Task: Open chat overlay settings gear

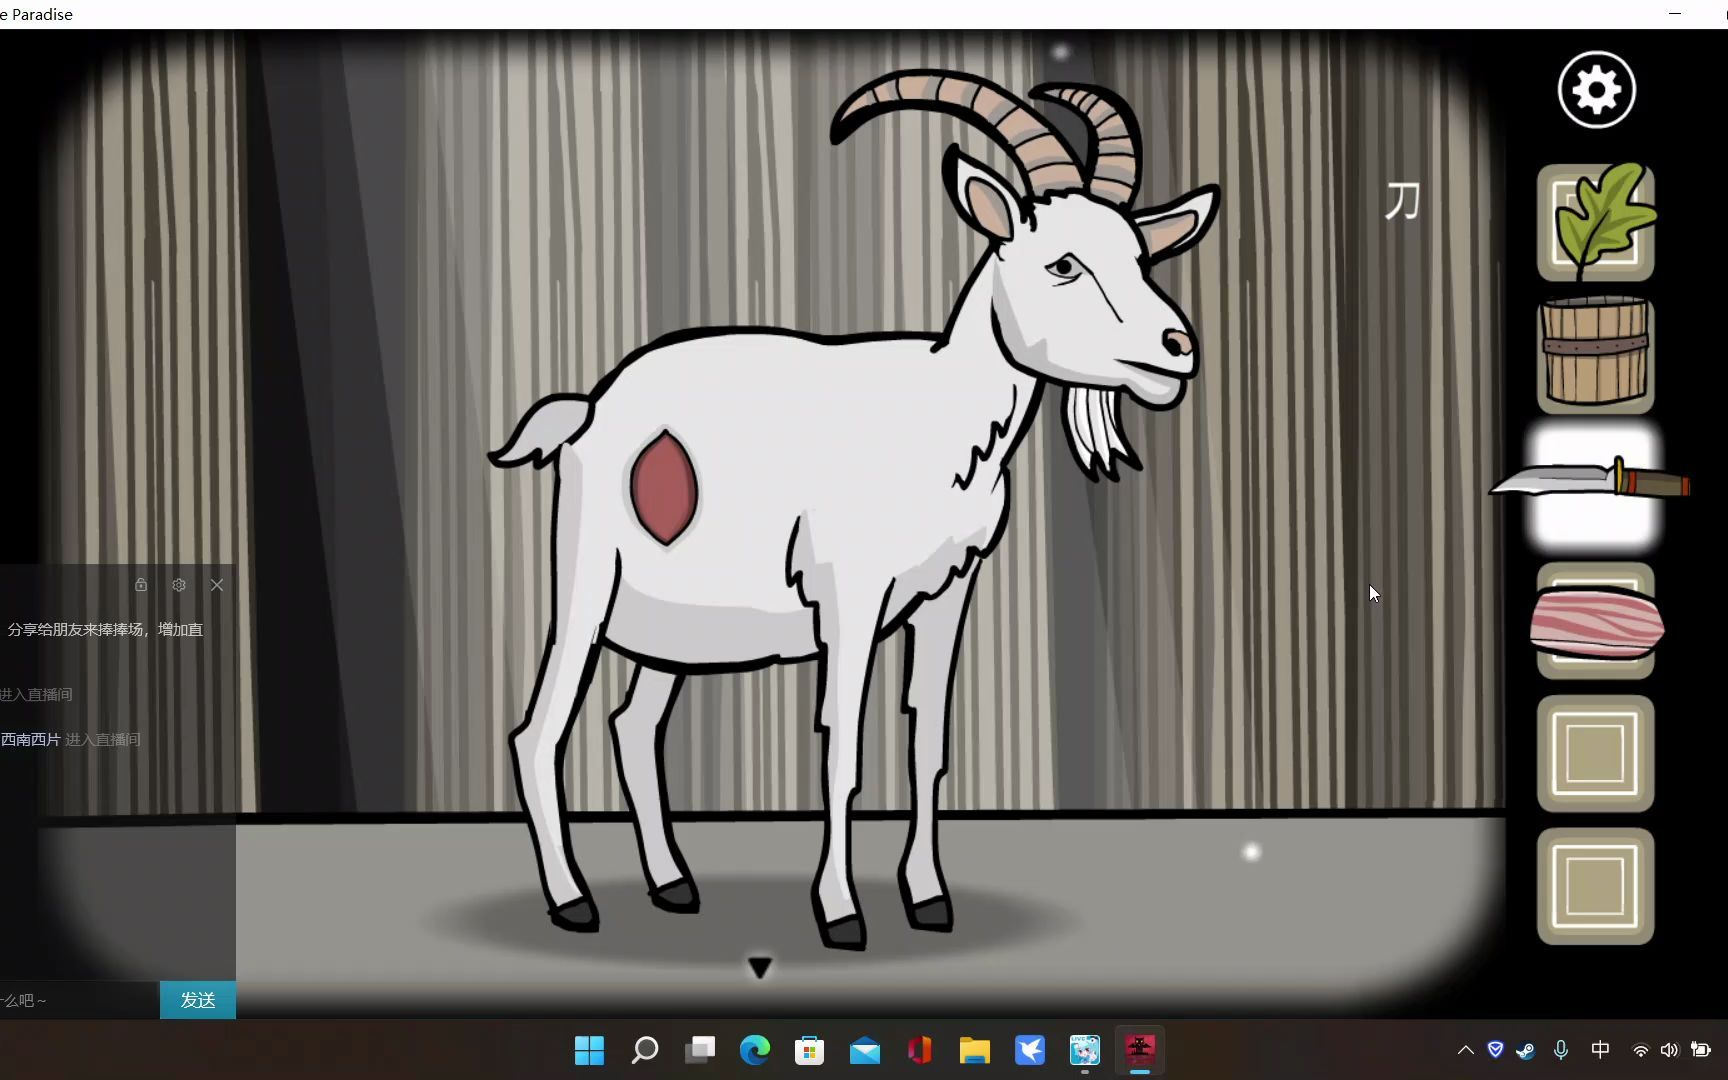Action: [x=179, y=585]
